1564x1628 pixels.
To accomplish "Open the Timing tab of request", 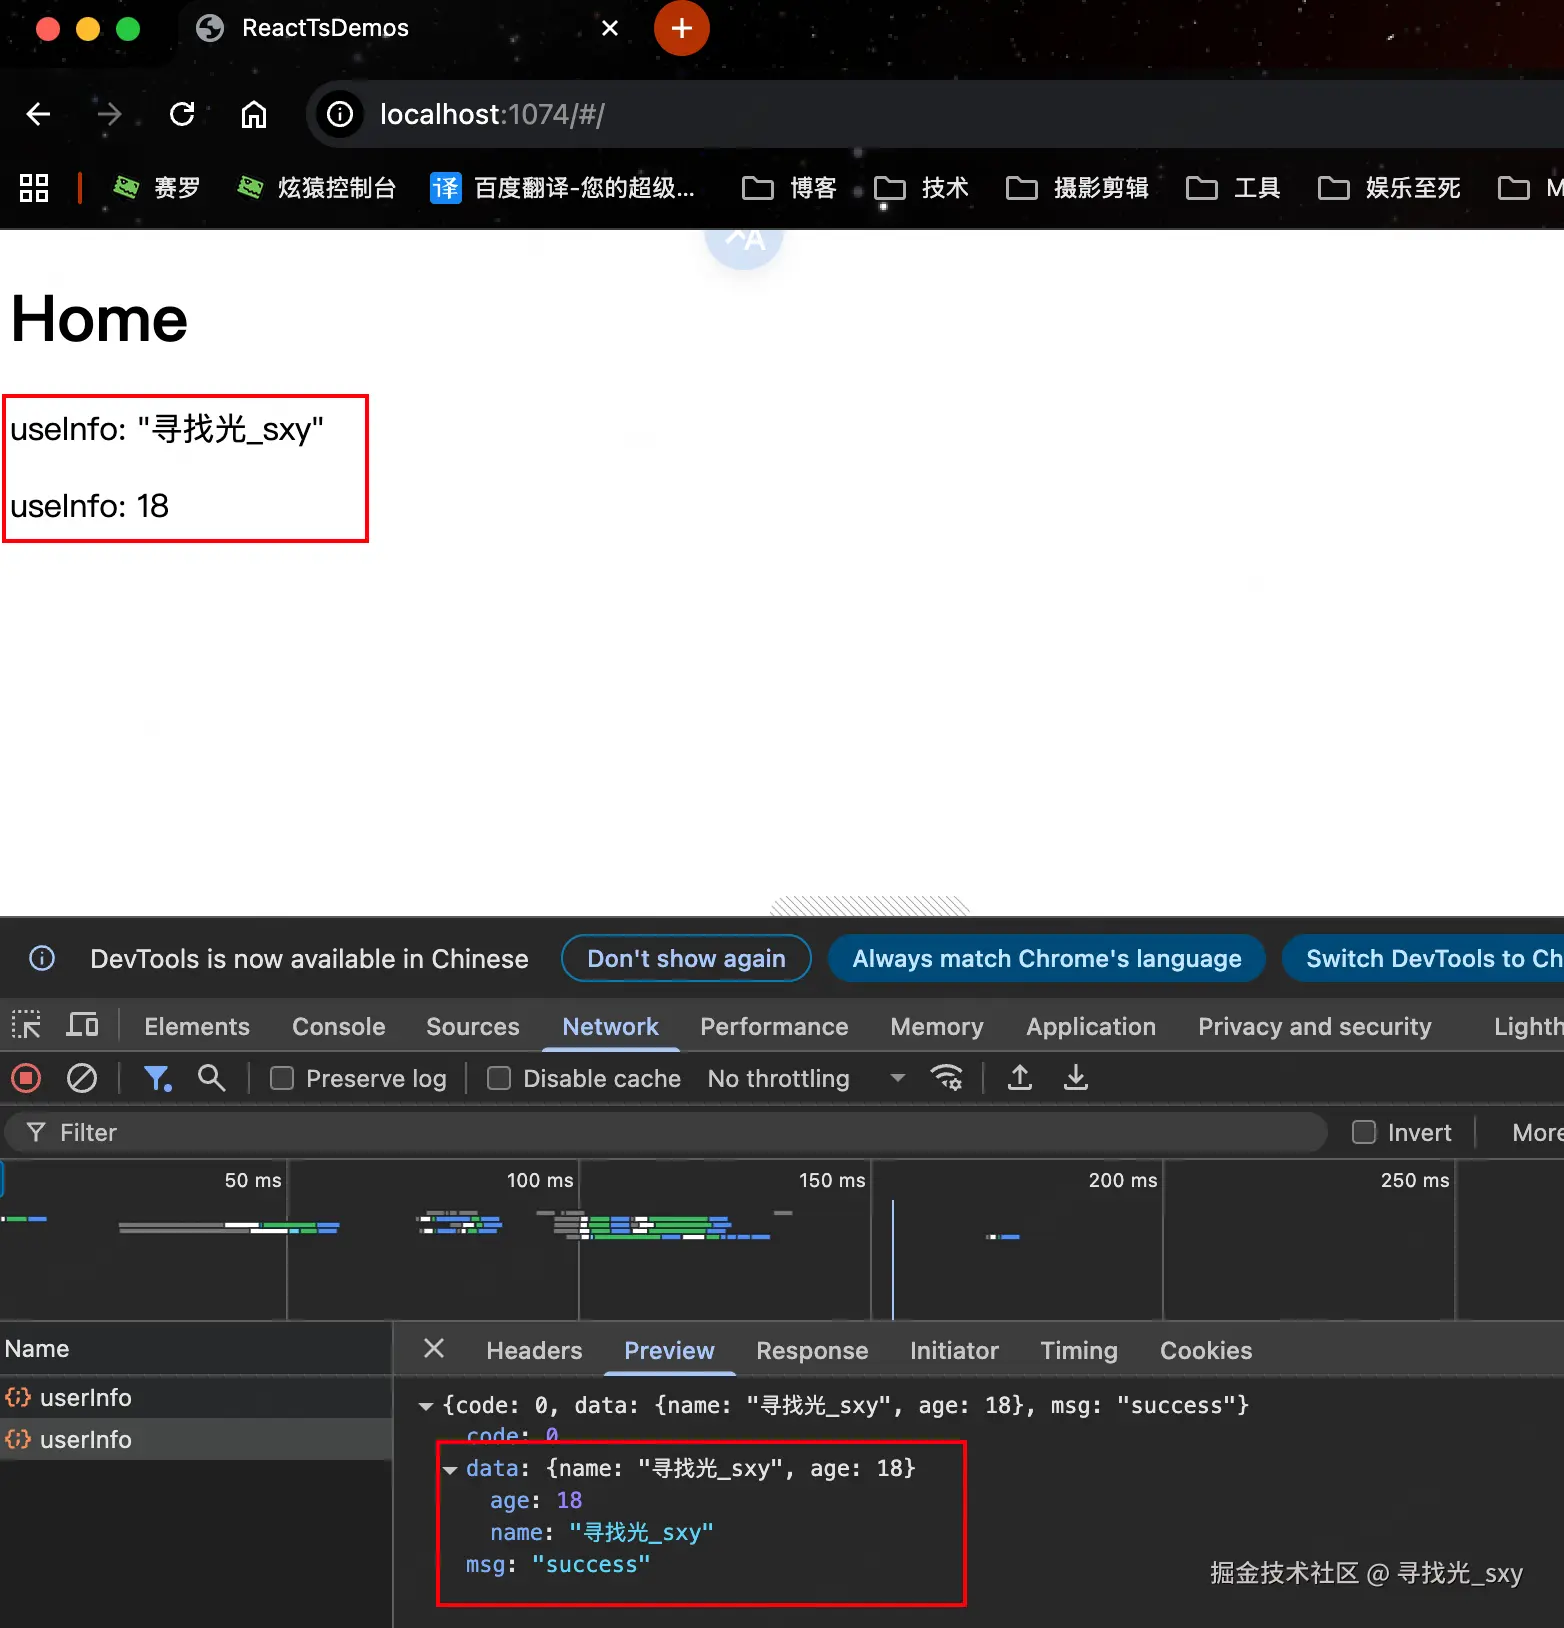I will click(1079, 1350).
